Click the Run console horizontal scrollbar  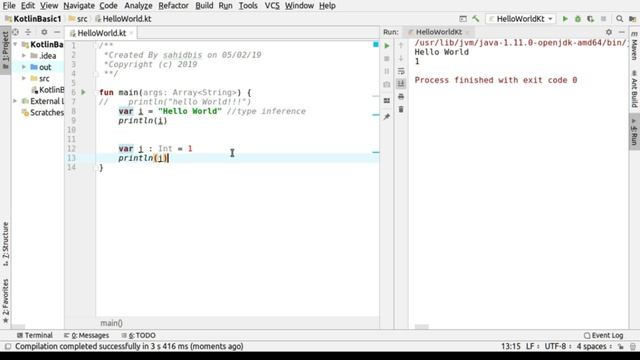pos(422,327)
